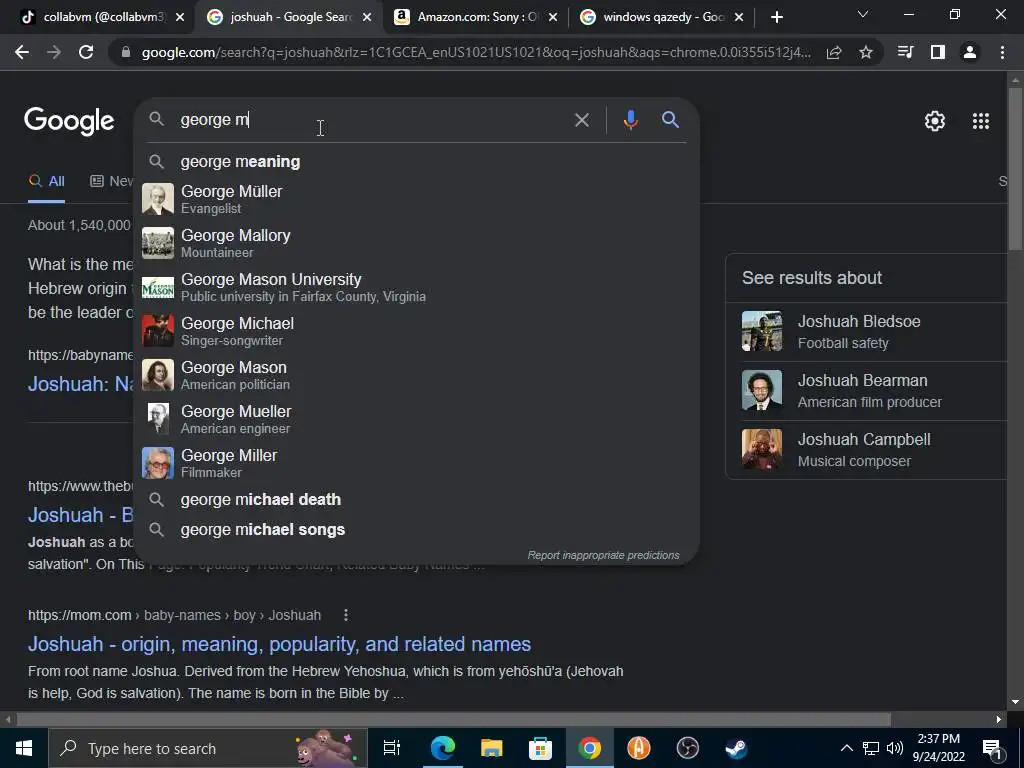The height and width of the screenshot is (768, 1024).
Task: Show hidden system tray icons
Action: pyautogui.click(x=846, y=748)
